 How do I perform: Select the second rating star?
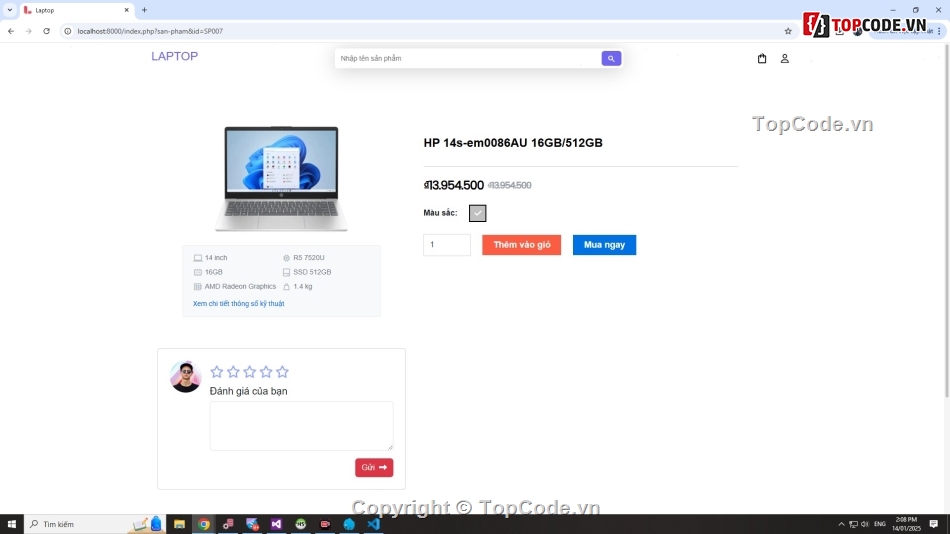coord(233,372)
